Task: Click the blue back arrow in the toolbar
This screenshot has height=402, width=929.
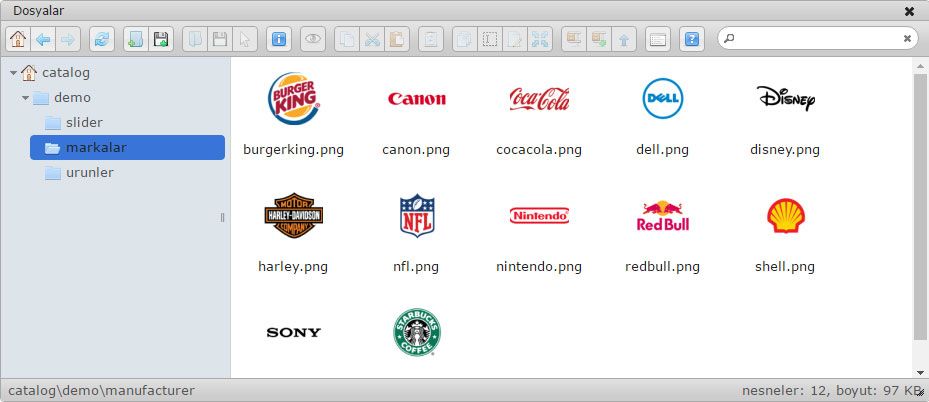Action: [43, 40]
